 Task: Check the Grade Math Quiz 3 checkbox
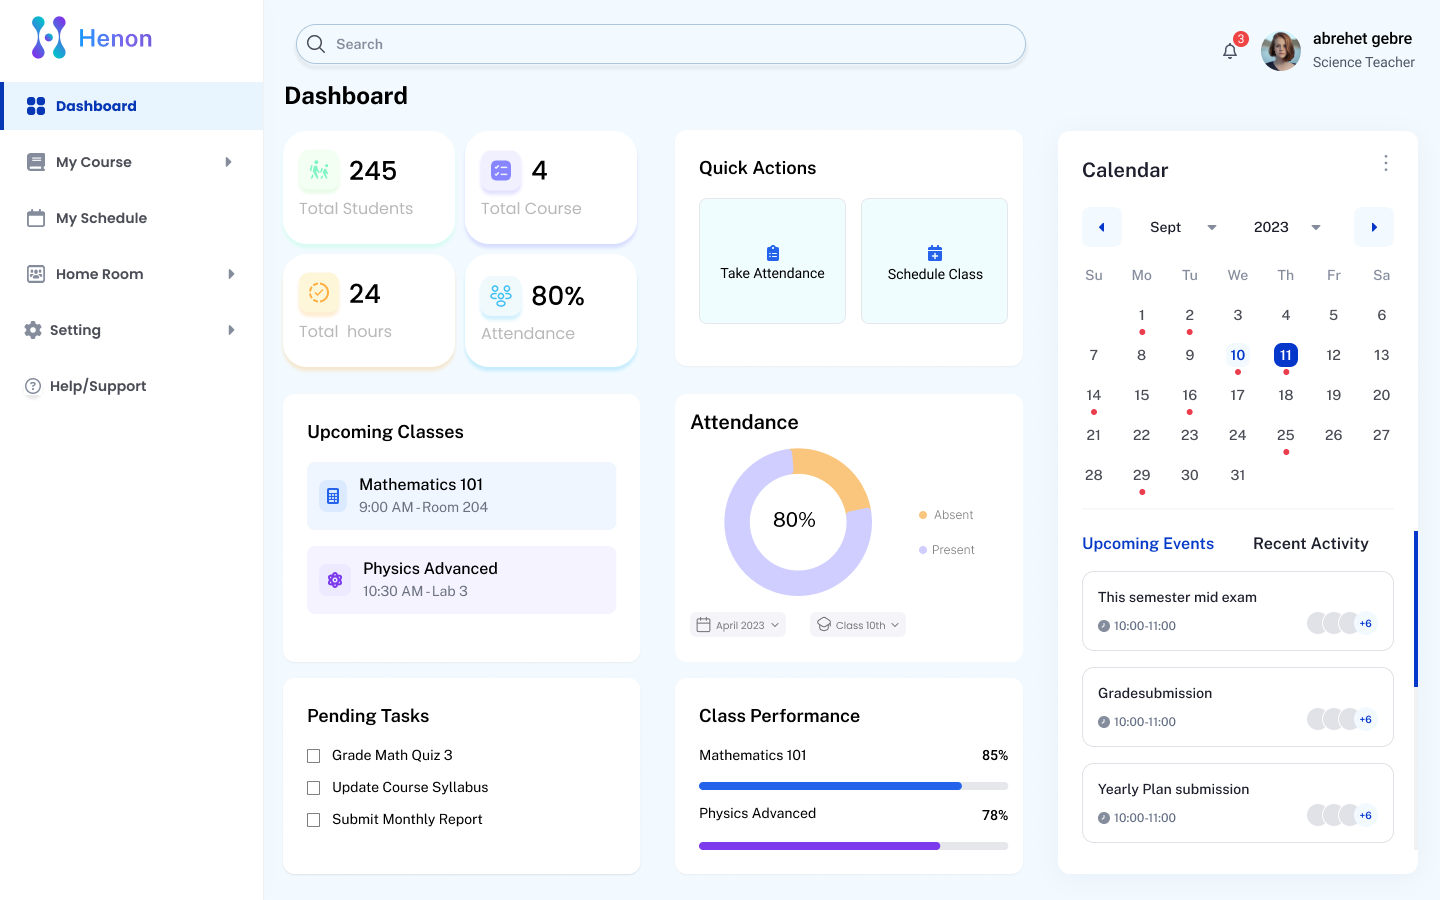pyautogui.click(x=313, y=755)
